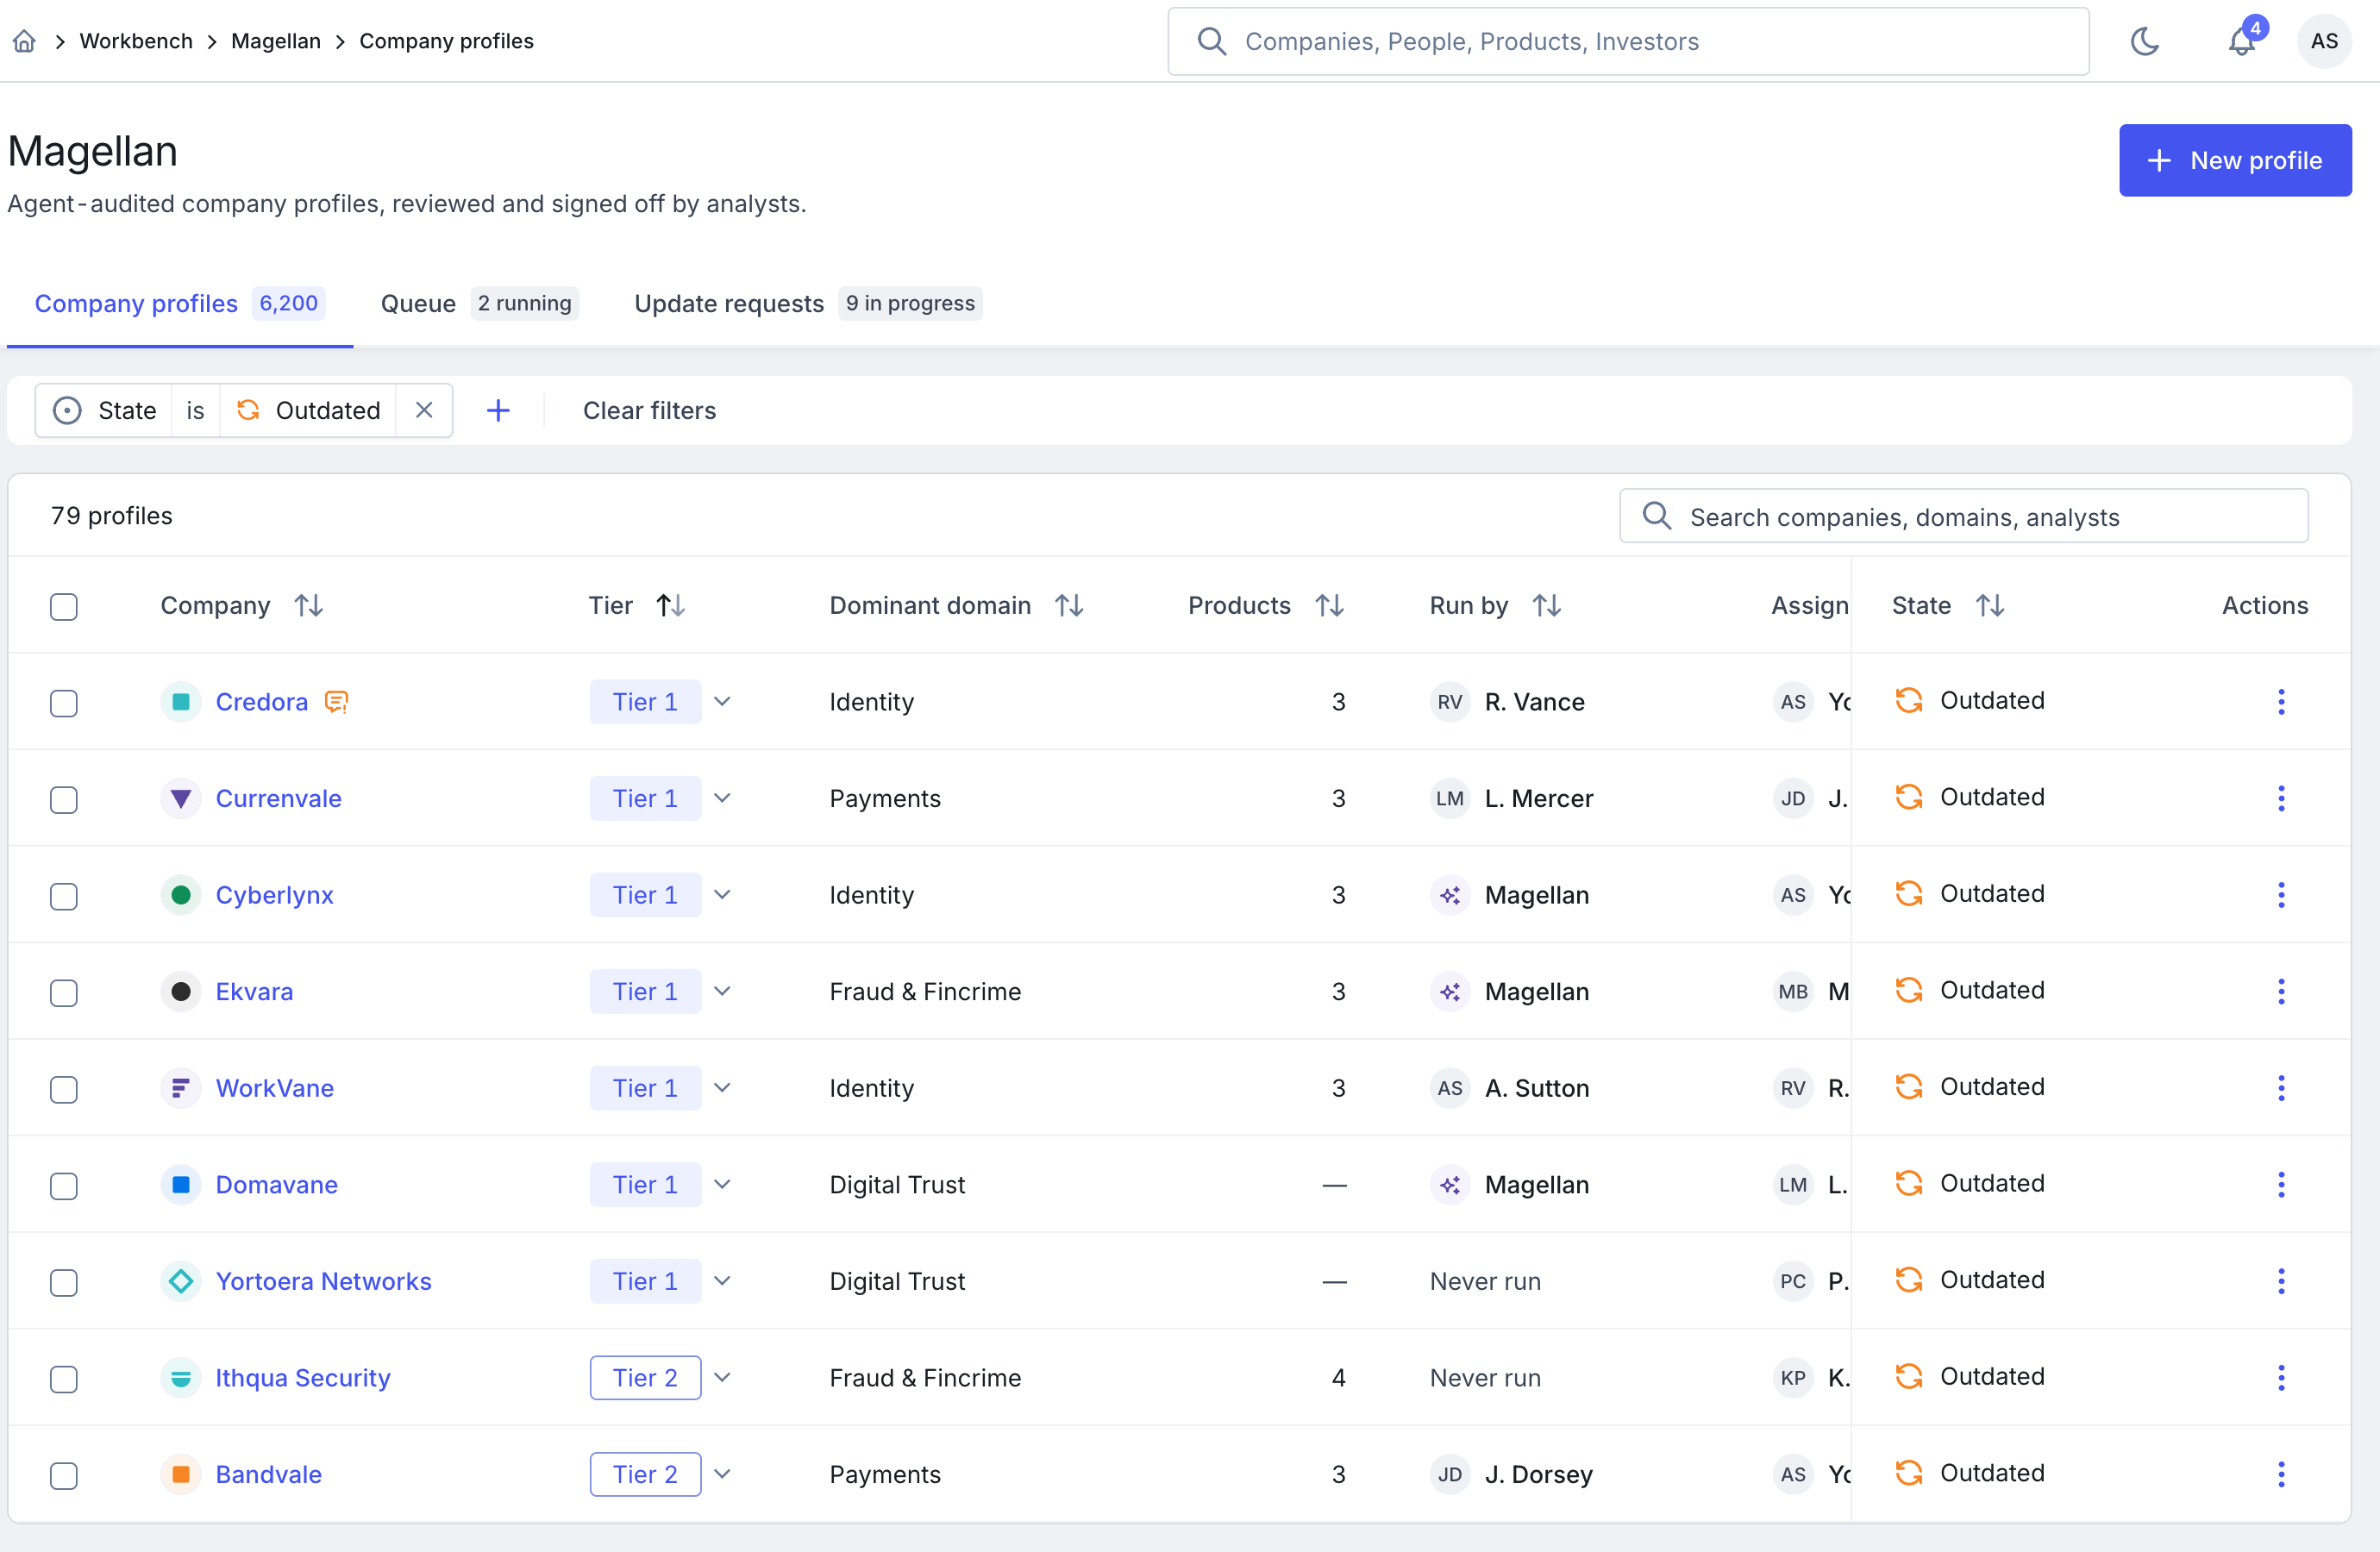Select the Credora row checkbox
This screenshot has width=2380, height=1552.
click(64, 703)
